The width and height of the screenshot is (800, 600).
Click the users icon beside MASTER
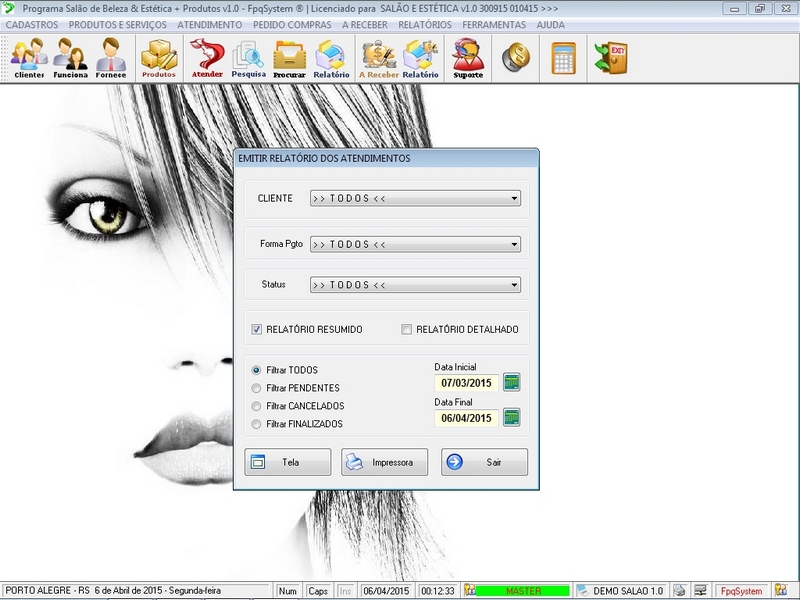coord(469,590)
